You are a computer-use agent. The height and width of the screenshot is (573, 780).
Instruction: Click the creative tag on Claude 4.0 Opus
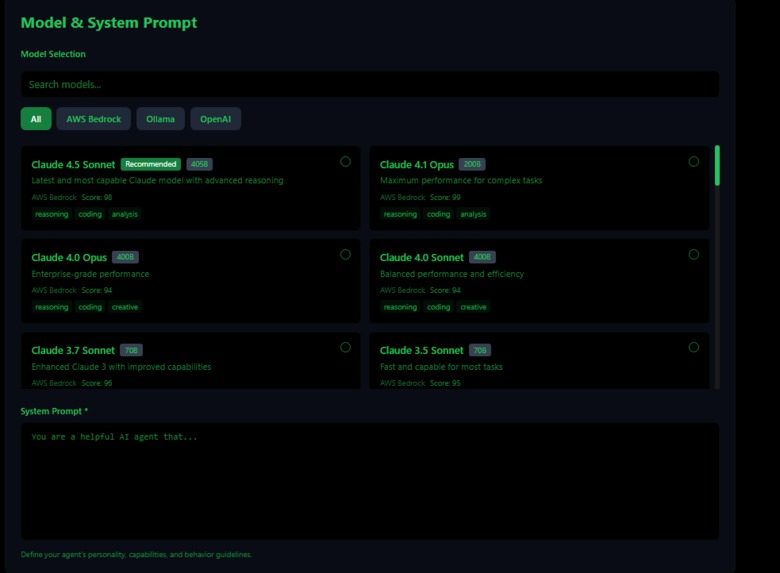(x=125, y=307)
